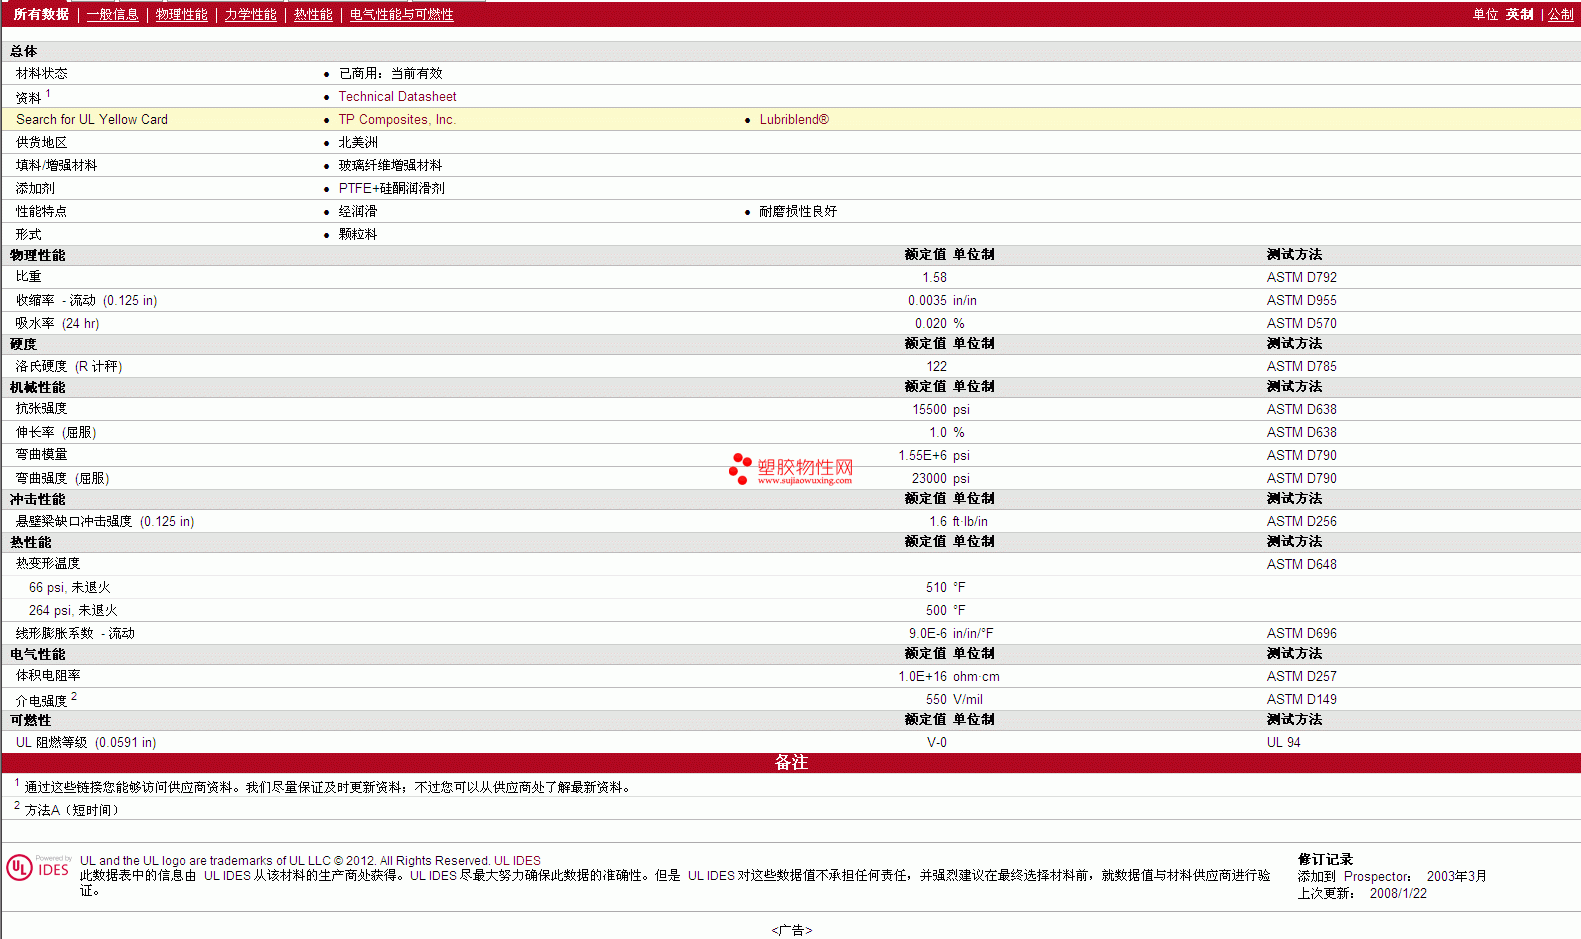Open the 一般信息 tab
This screenshot has width=1581, height=939.
(x=113, y=15)
